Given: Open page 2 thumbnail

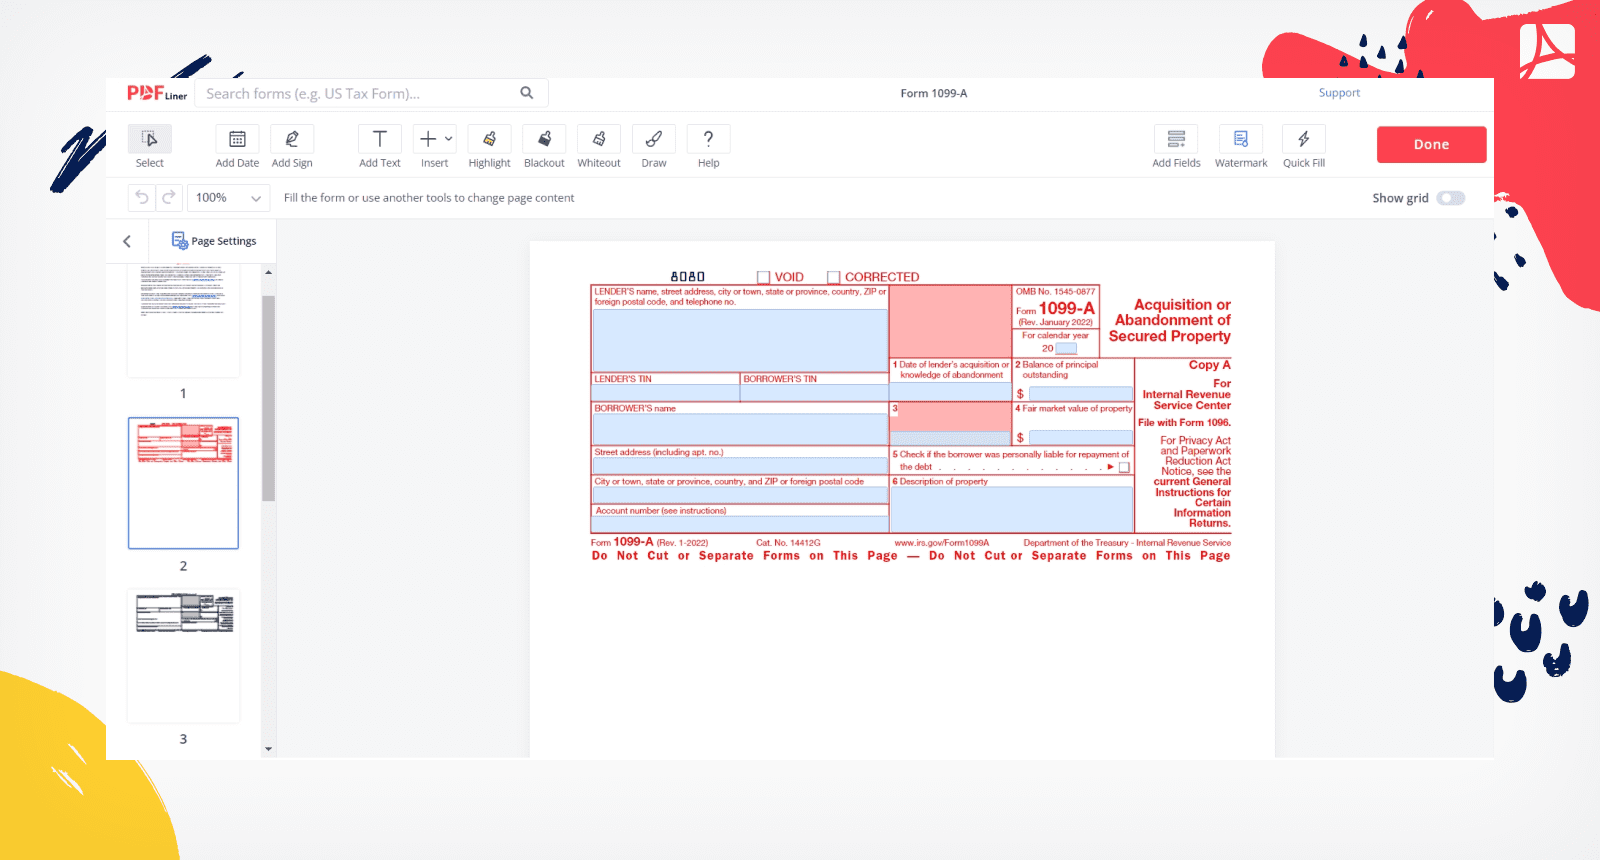Looking at the screenshot, I should coord(183,483).
